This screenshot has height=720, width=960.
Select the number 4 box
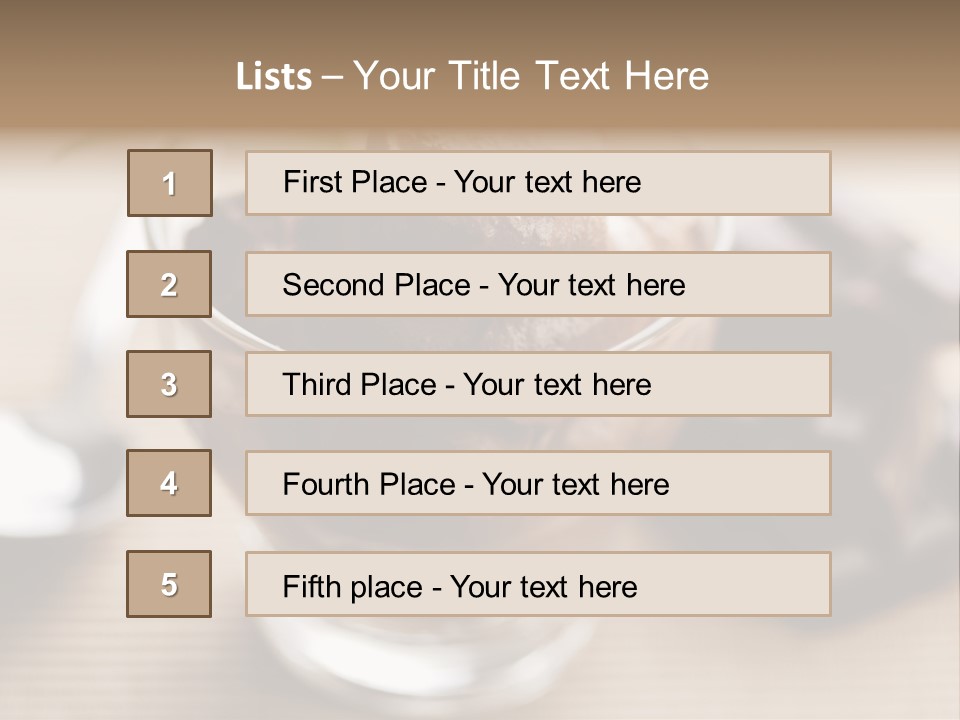[169, 483]
